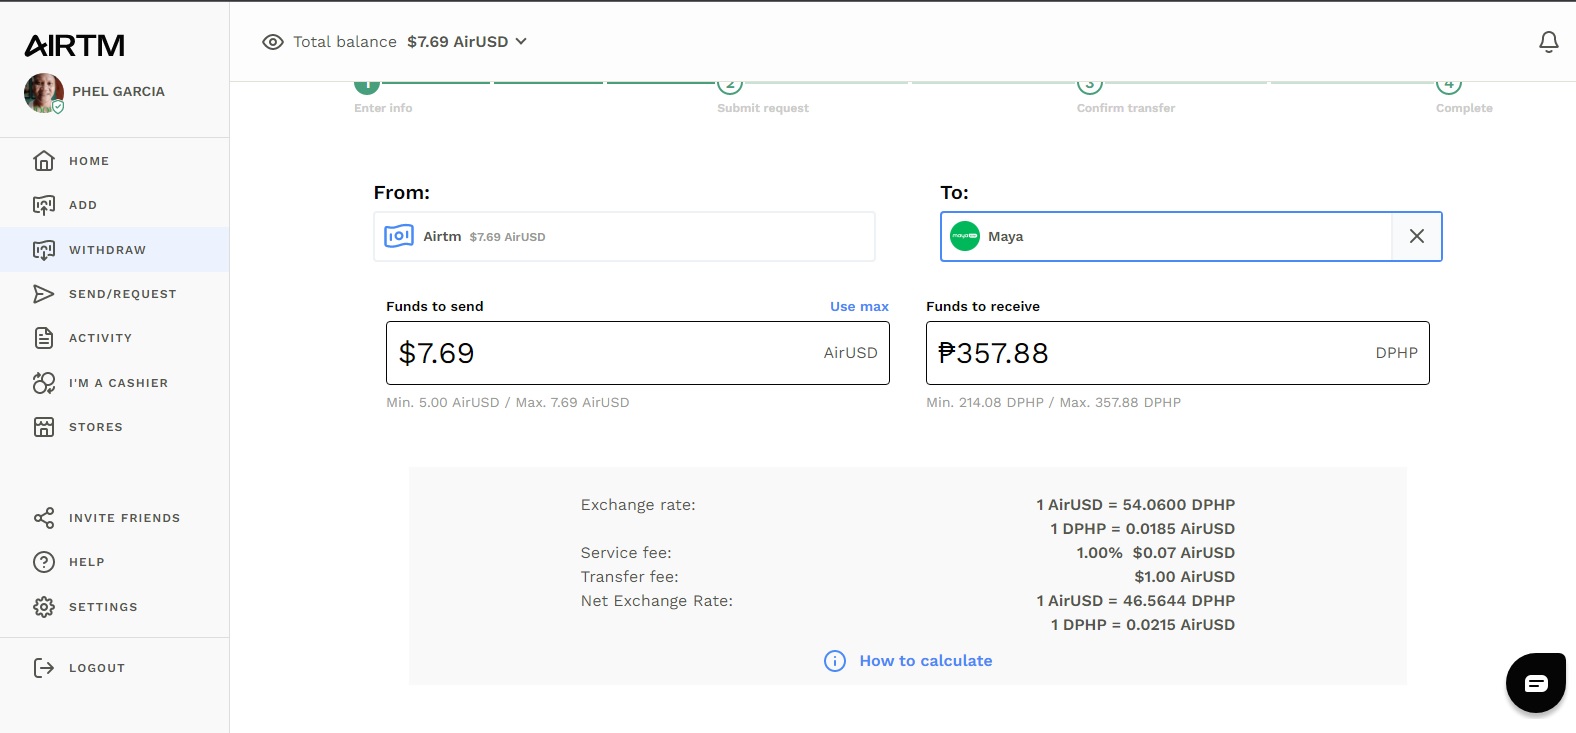Screen dimensions: 1576x733
Task: Open the live chat bubble
Action: coord(1536,683)
